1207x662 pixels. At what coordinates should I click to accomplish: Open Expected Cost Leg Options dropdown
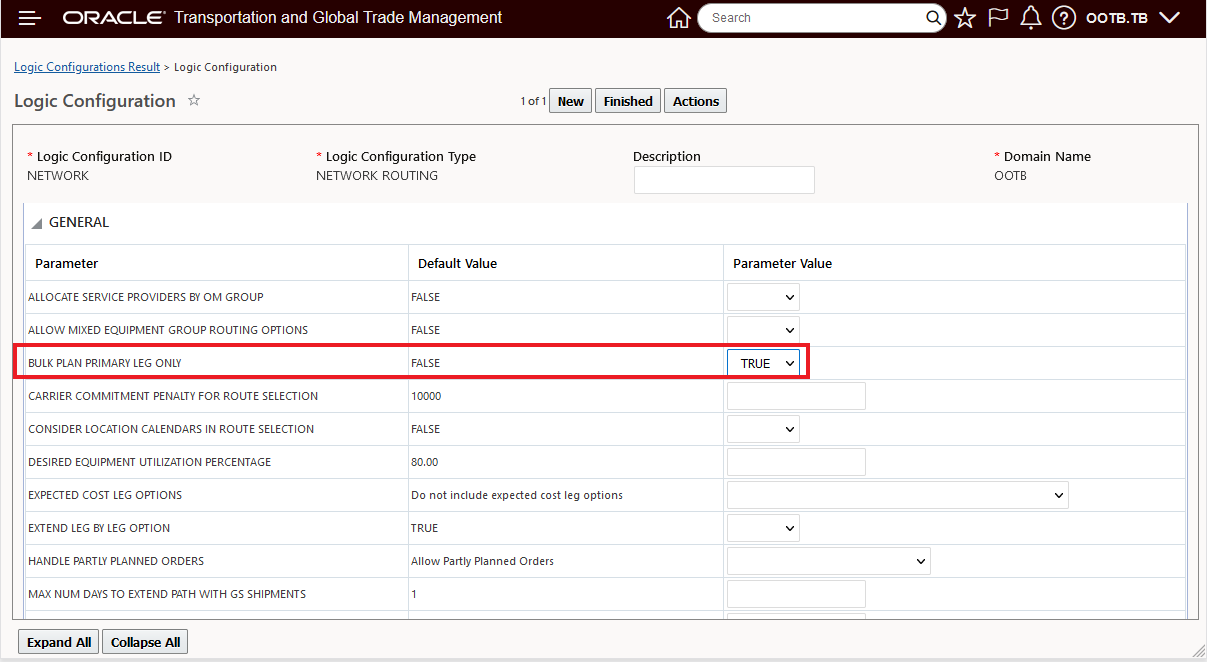pos(897,495)
